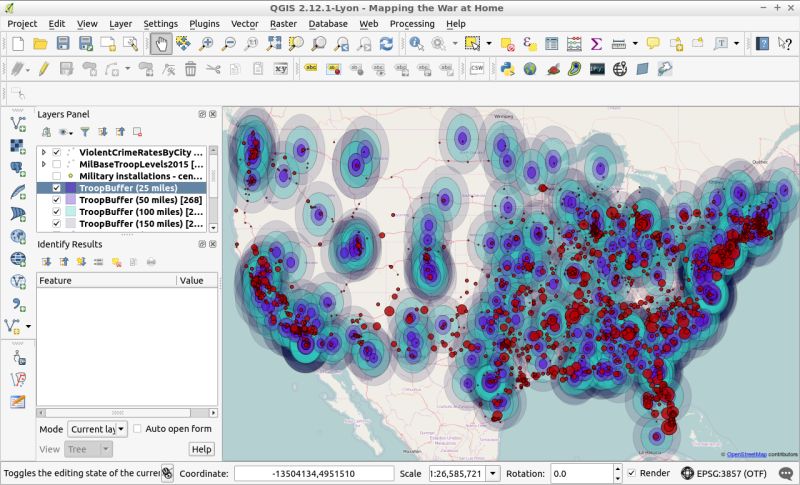Screen dimensions: 800x485
Task: Click the Map Tips speech bubble icon
Action: tap(653, 43)
